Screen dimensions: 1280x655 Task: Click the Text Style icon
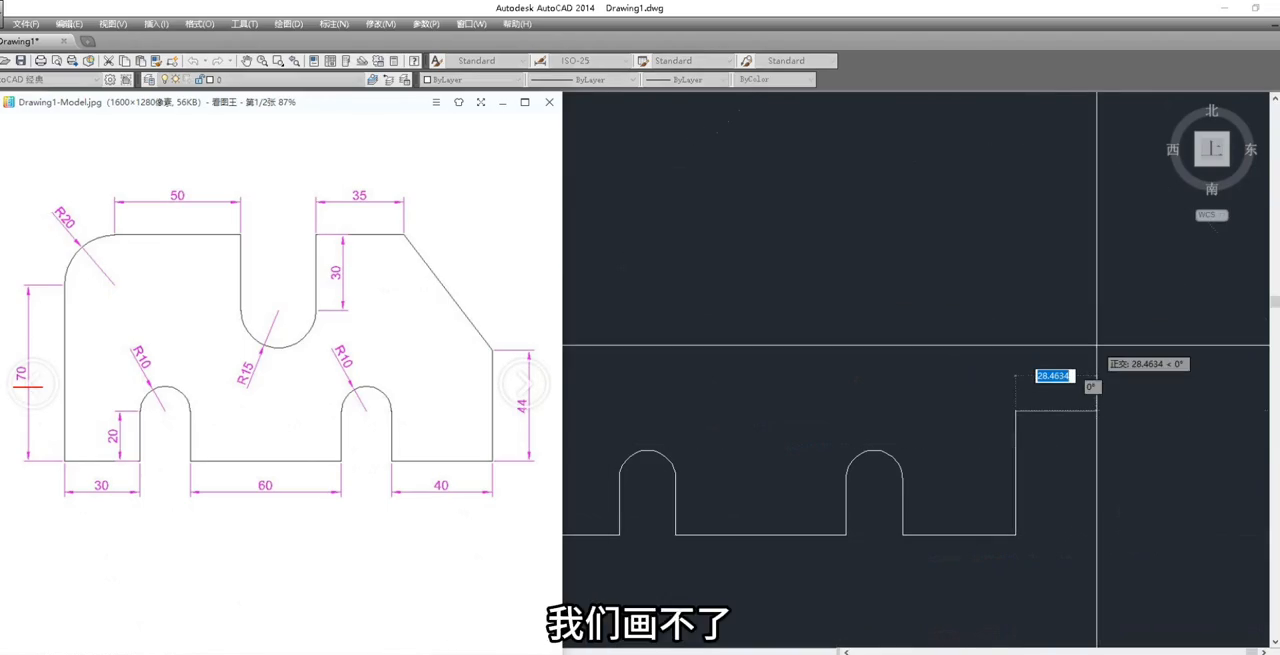point(437,61)
